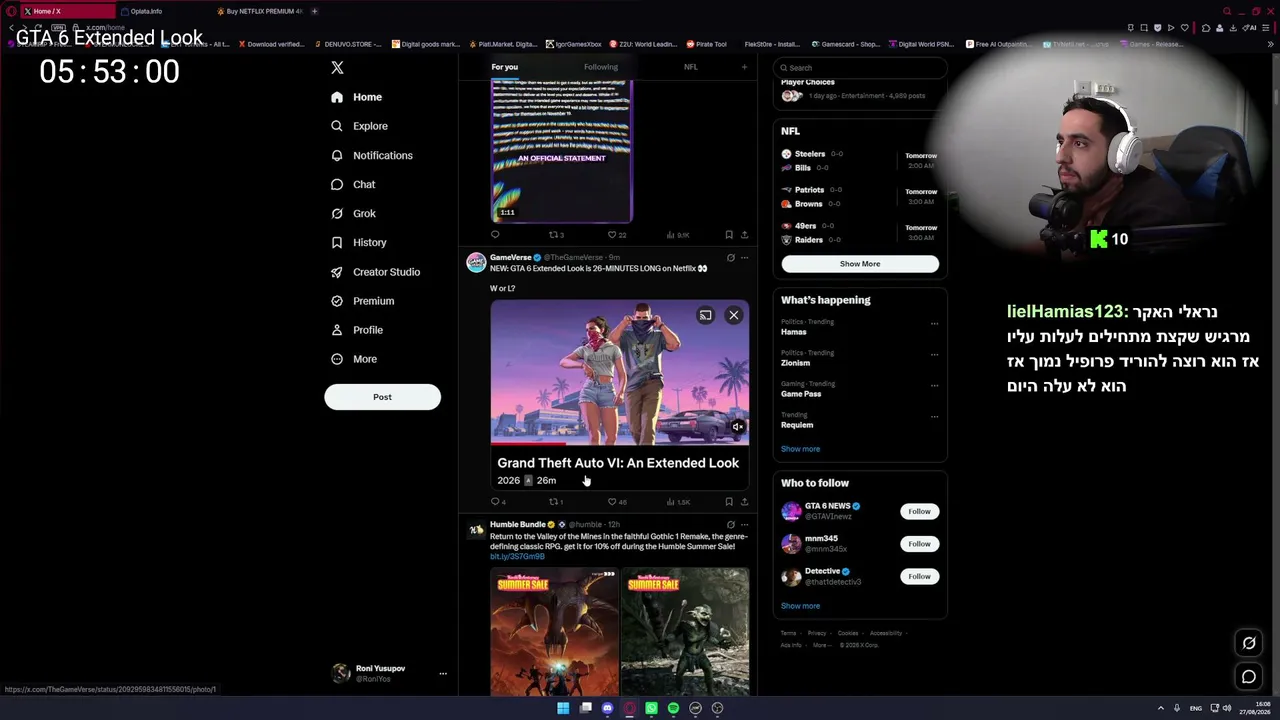This screenshot has width=1280, height=720.
Task: Open more options on the GameVerse post
Action: (x=744, y=258)
